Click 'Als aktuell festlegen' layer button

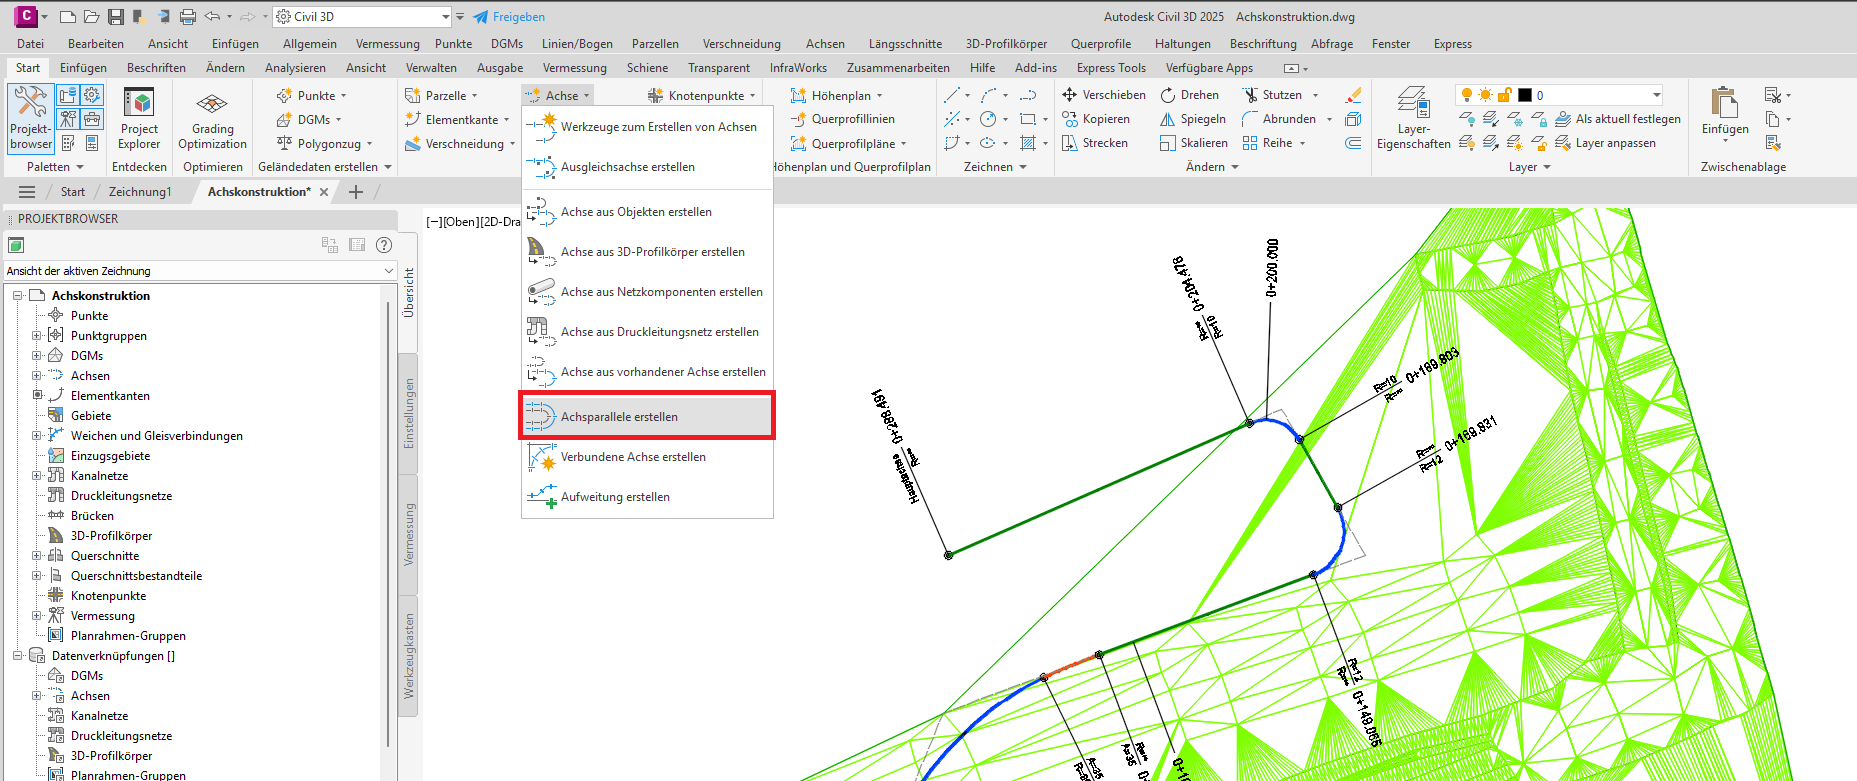(1618, 119)
